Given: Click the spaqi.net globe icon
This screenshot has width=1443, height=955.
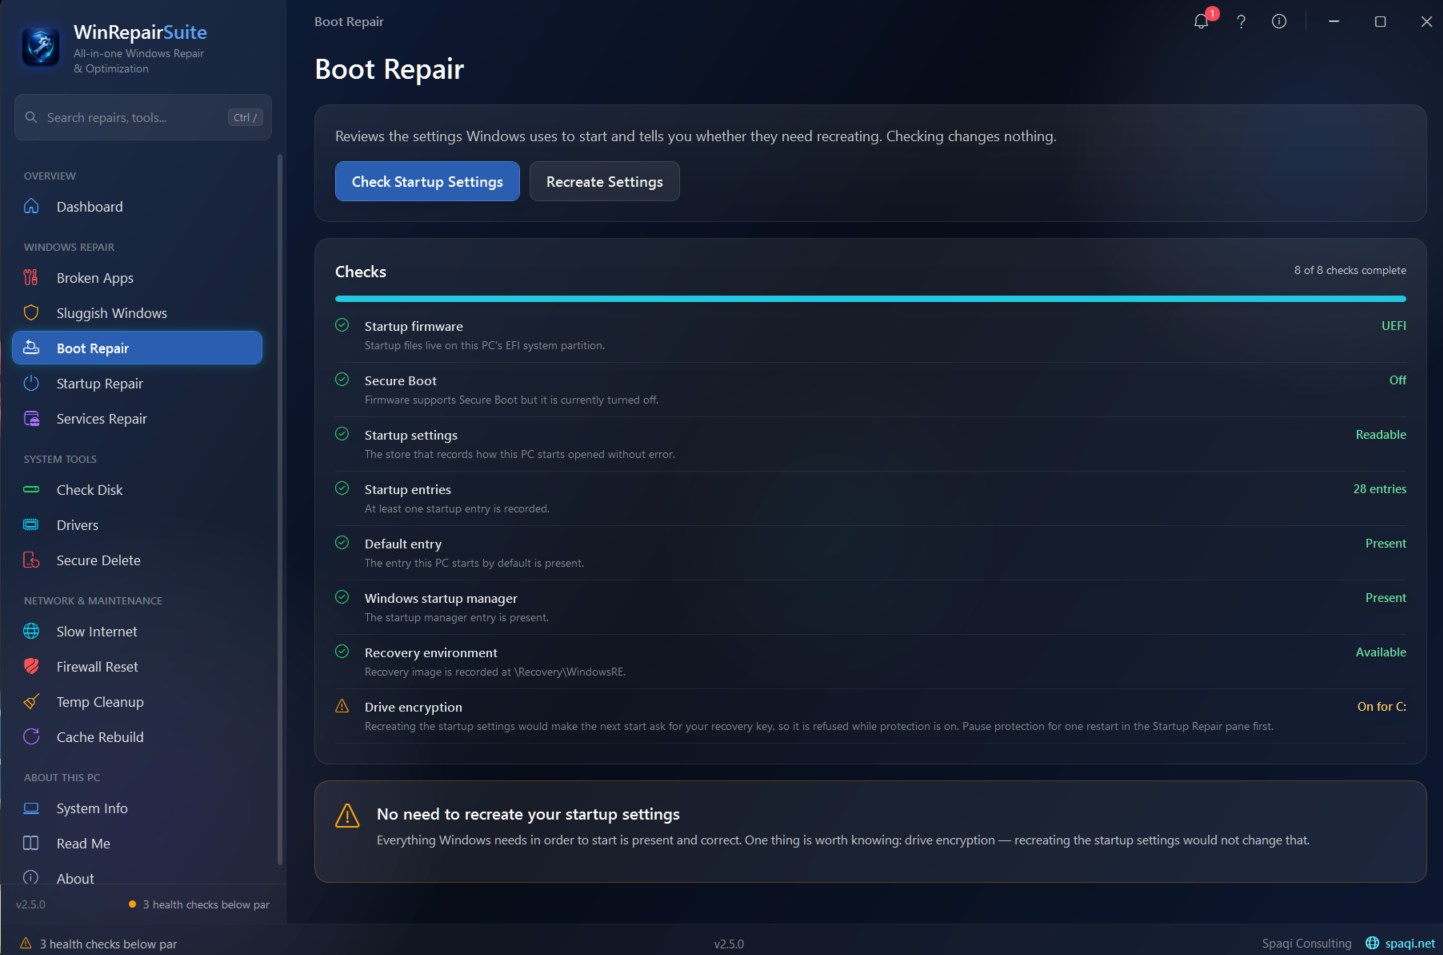Looking at the screenshot, I should [x=1372, y=943].
